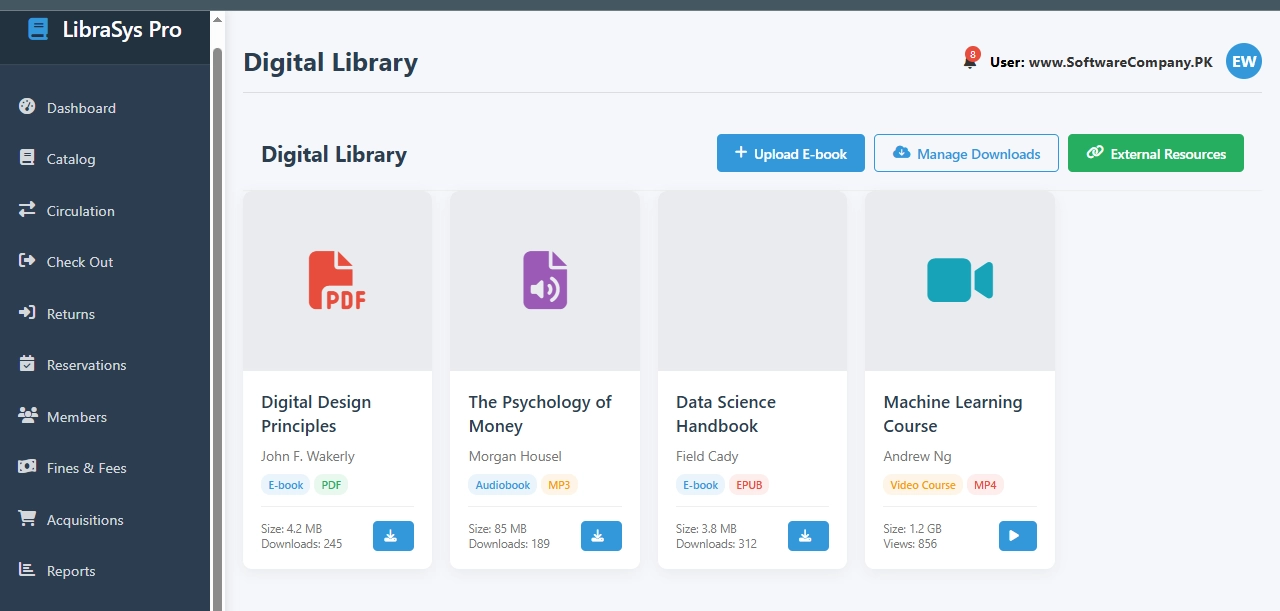Image resolution: width=1280 pixels, height=611 pixels.
Task: Click the Members people icon
Action: pyautogui.click(x=26, y=416)
